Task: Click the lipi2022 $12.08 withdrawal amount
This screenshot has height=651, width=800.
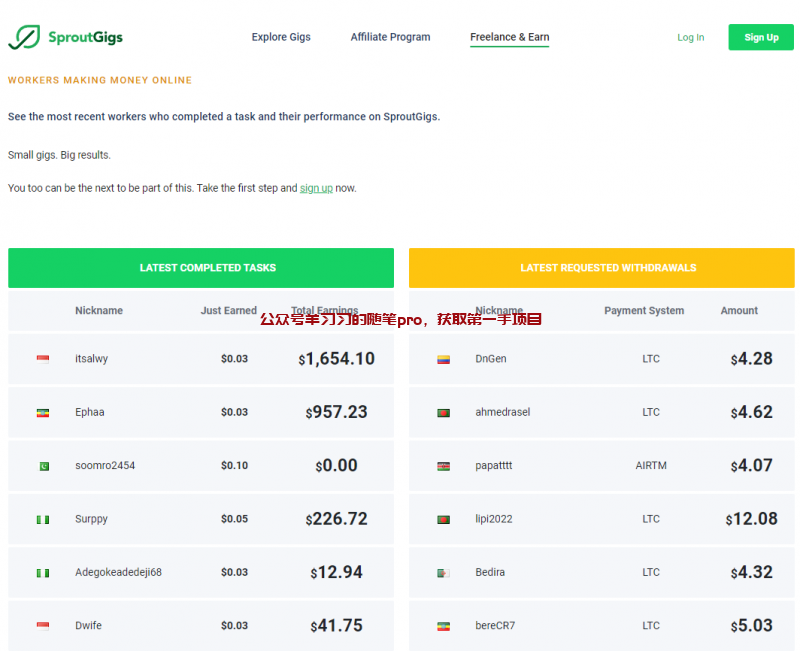Action: (751, 519)
